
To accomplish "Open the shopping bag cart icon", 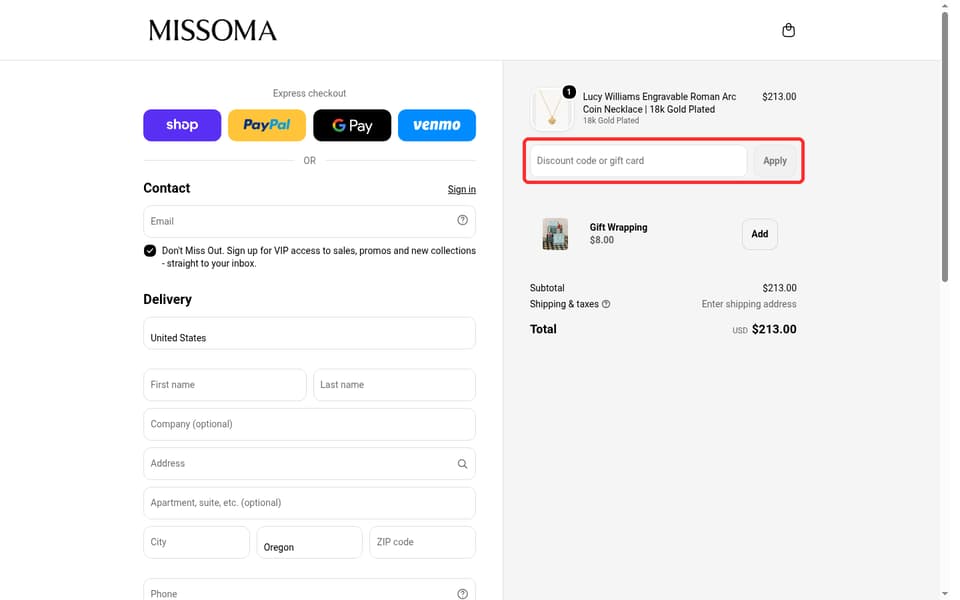I will (x=789, y=30).
